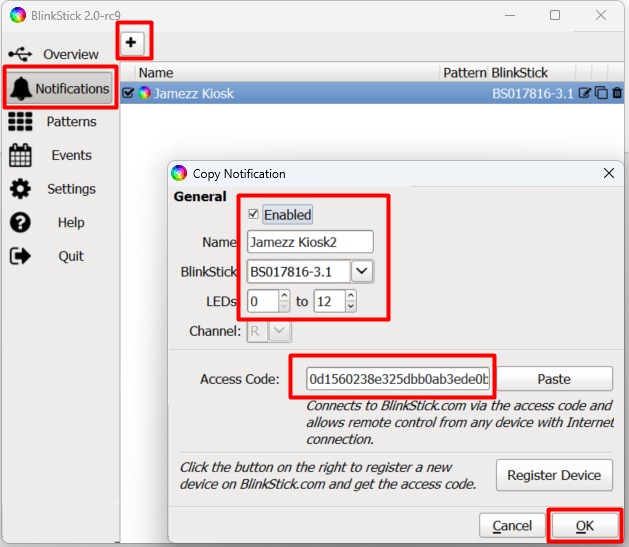This screenshot has height=547, width=629.
Task: Select the Notifications sidebar item
Action: pyautogui.click(x=59, y=88)
